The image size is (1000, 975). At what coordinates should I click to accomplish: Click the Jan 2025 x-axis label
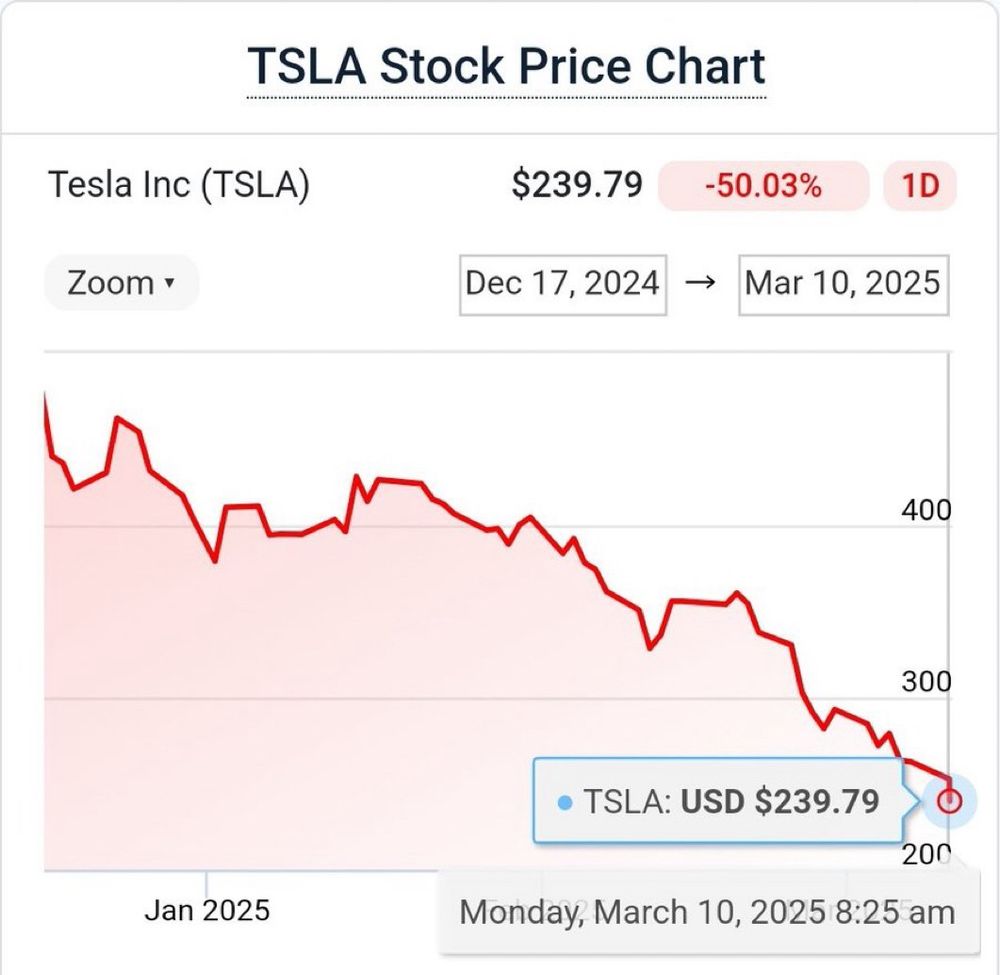tap(207, 910)
